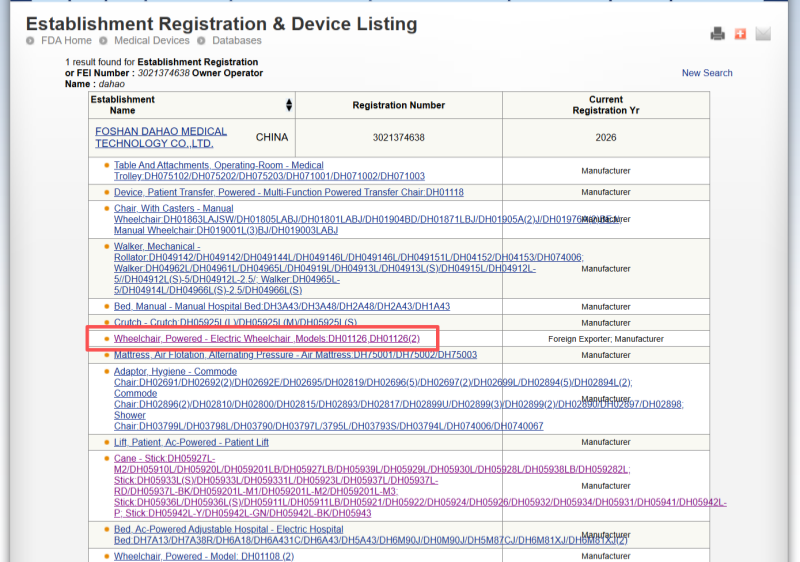Click the email envelope icon
The image size is (800, 562).
coord(763,34)
